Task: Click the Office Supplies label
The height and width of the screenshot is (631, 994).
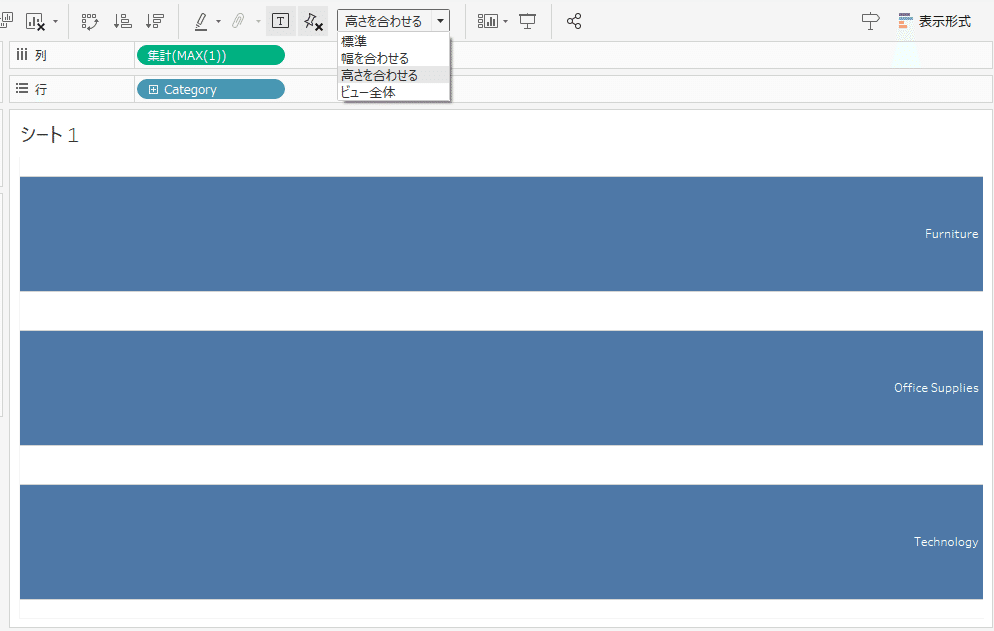Action: (x=936, y=388)
